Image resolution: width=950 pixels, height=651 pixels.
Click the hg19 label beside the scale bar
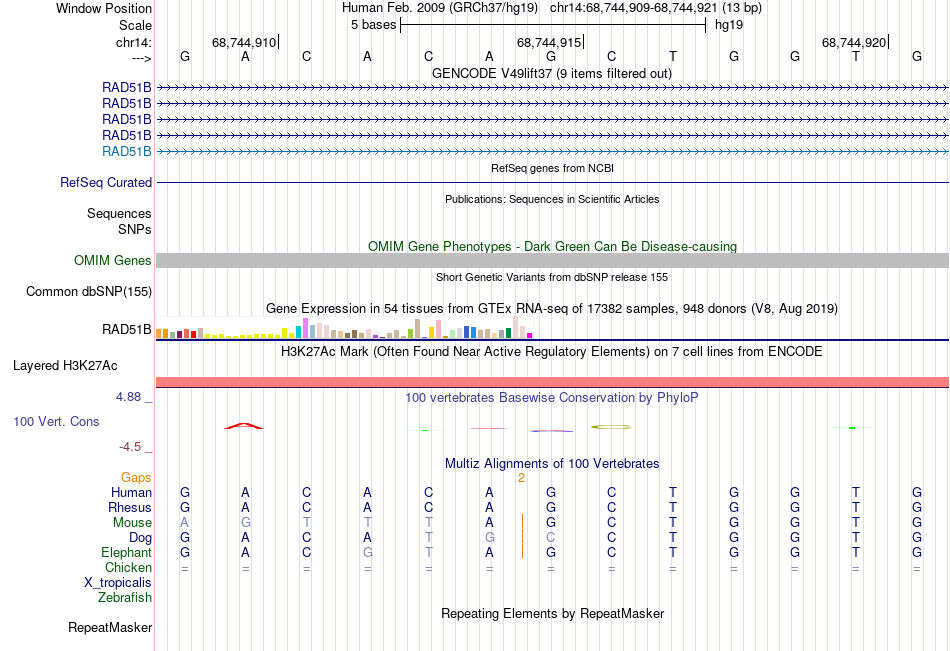click(x=729, y=25)
